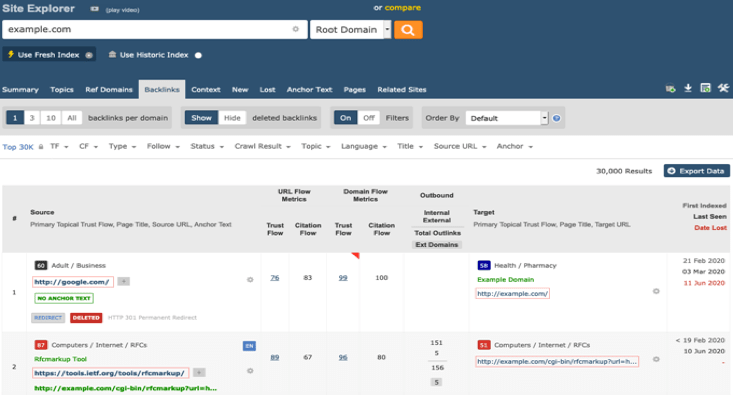Turn Filters On
The width and height of the screenshot is (733, 395).
coord(345,118)
